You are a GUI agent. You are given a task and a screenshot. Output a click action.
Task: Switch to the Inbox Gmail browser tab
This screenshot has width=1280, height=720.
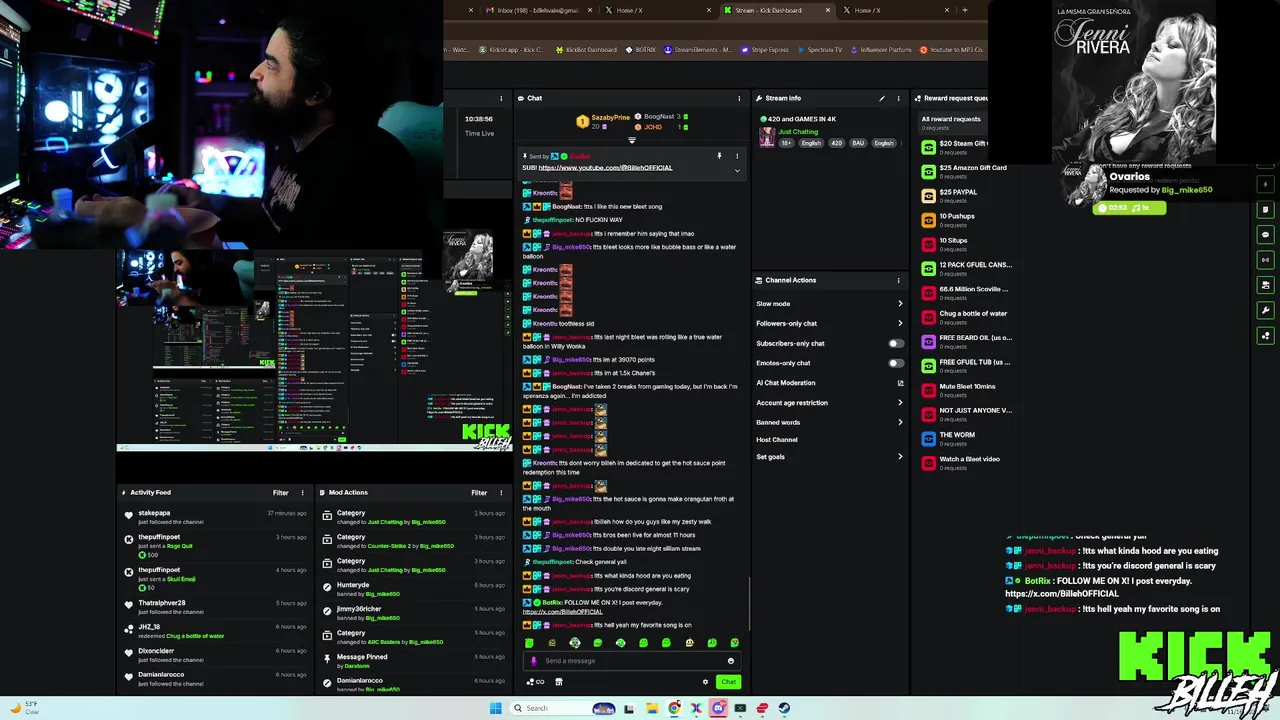[536, 10]
